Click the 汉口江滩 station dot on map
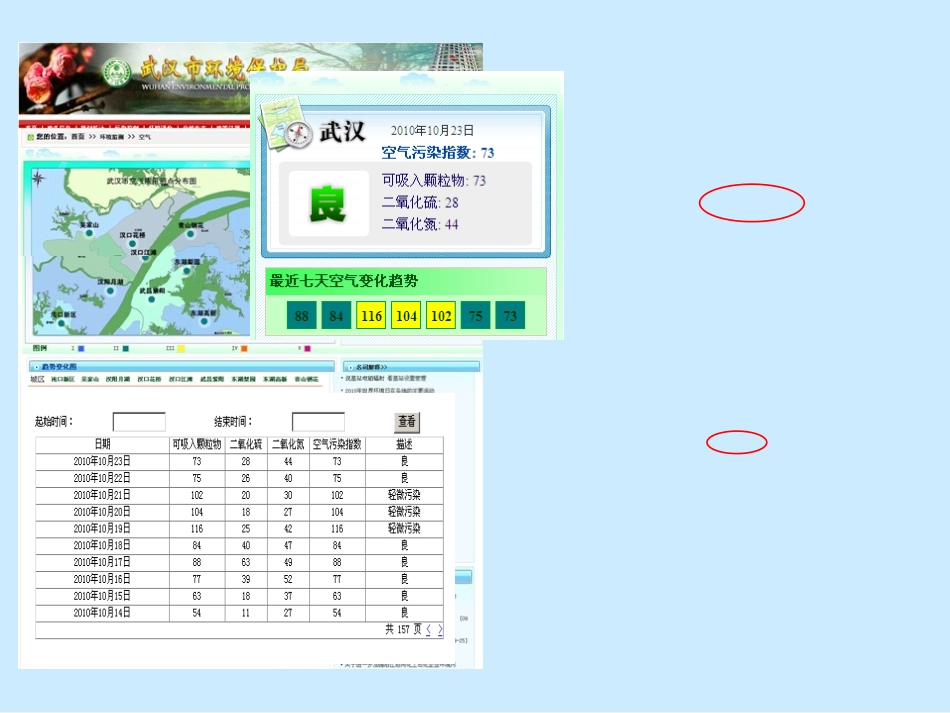Image resolution: width=950 pixels, height=713 pixels. pyautogui.click(x=145, y=257)
